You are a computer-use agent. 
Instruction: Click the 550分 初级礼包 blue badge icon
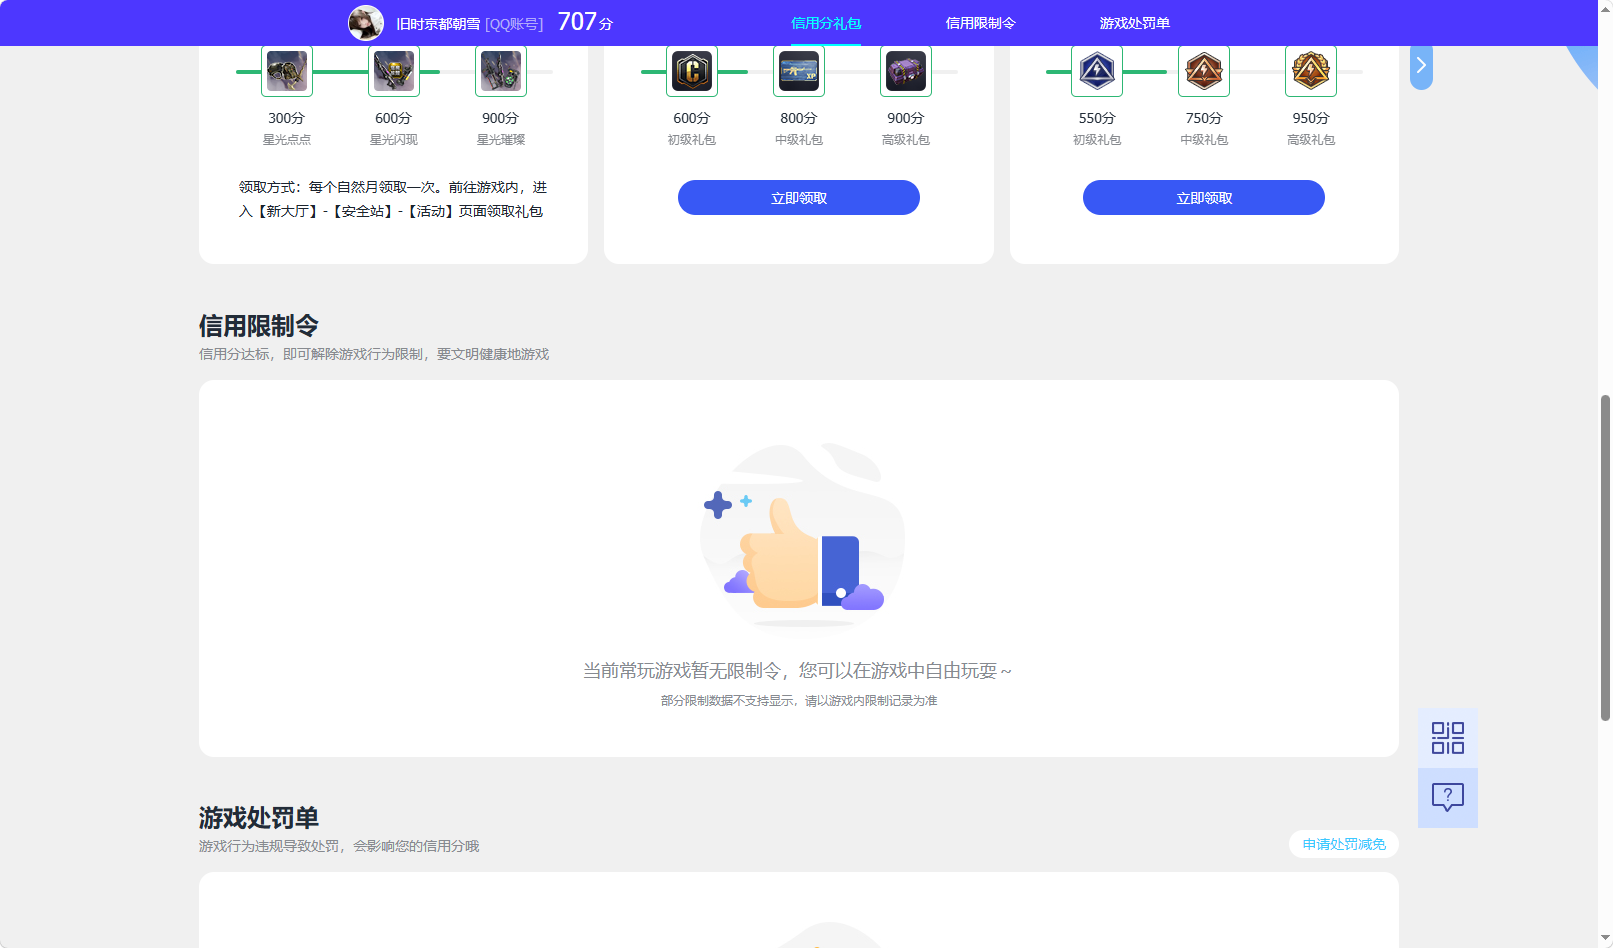click(x=1096, y=71)
